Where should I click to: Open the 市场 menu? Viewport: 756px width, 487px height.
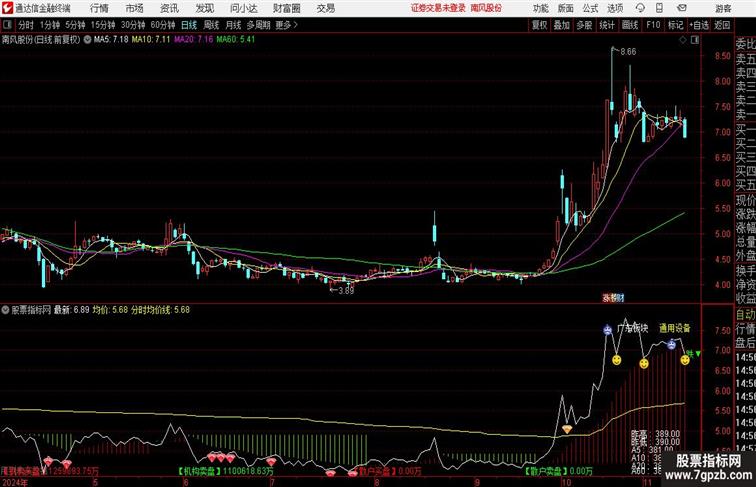point(135,9)
